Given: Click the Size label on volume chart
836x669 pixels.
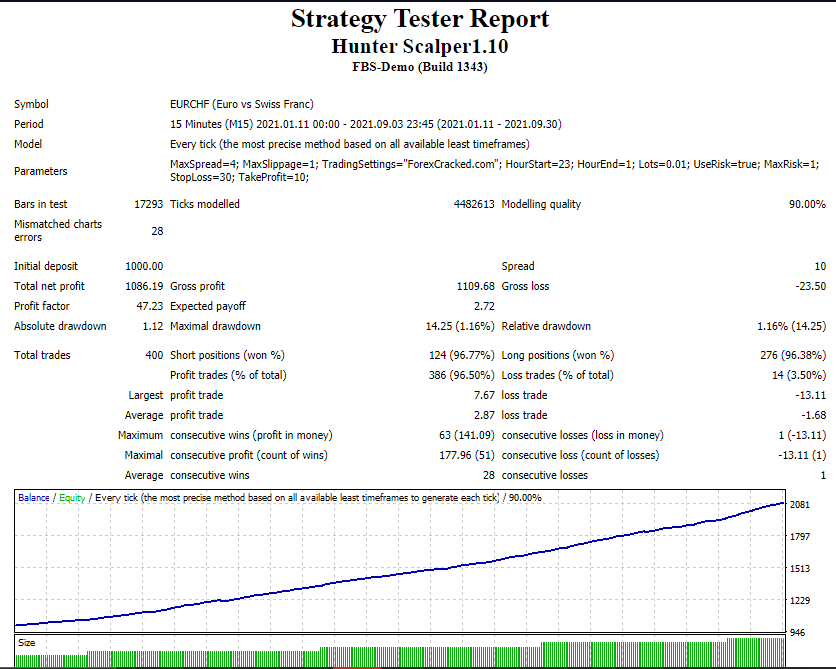Looking at the screenshot, I should pos(26,642).
